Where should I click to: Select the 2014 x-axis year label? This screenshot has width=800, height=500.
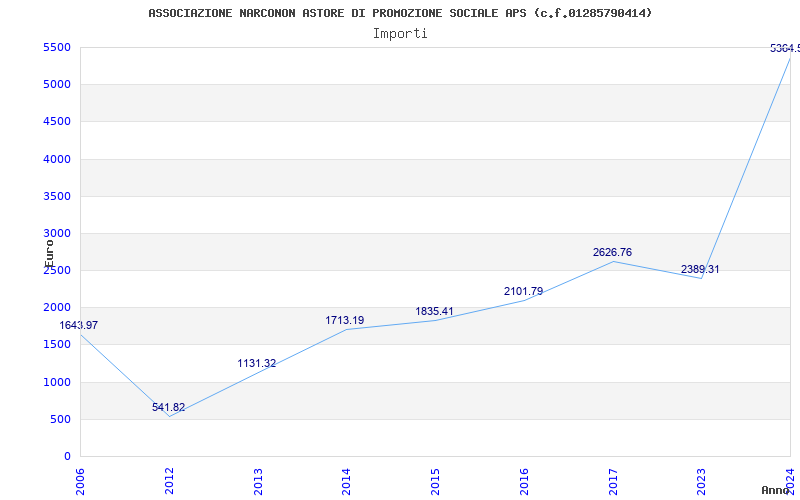click(347, 480)
